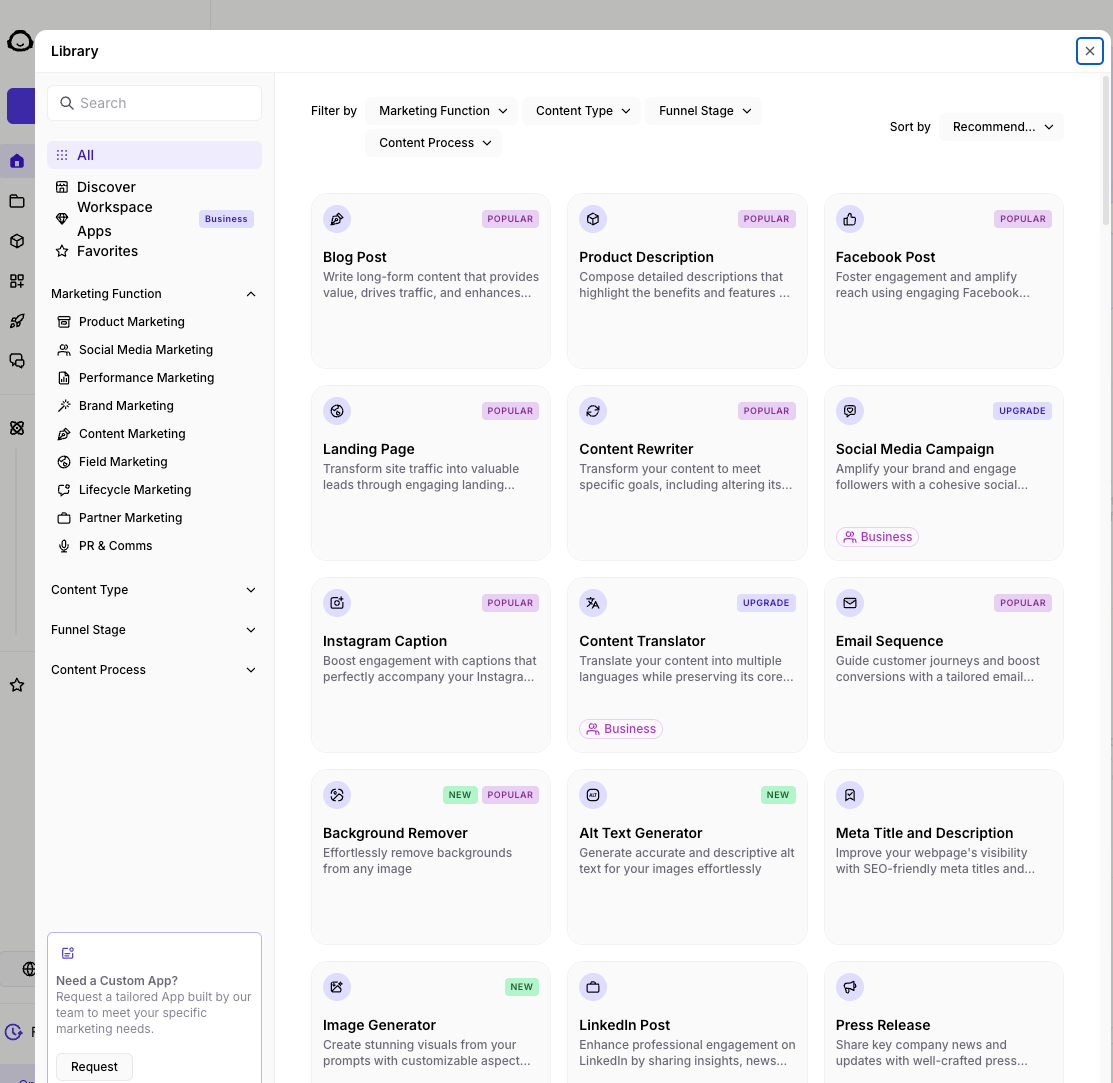This screenshot has height=1083, width=1113.
Task: Select Performance Marketing category
Action: point(154,378)
